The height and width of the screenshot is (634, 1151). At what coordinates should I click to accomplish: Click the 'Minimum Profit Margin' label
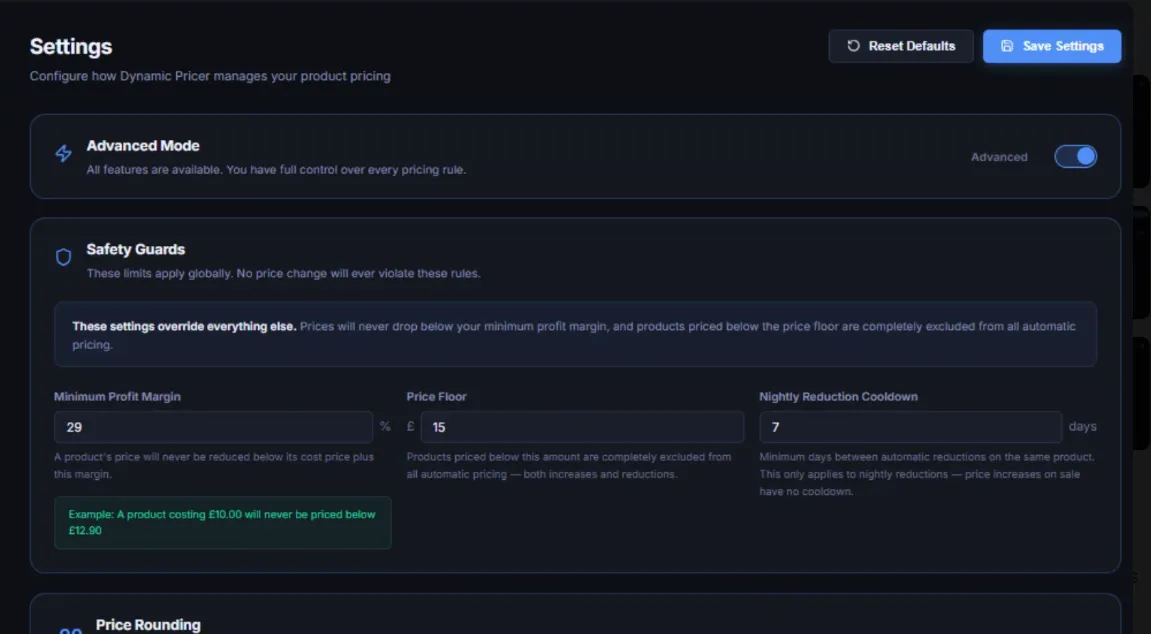(117, 396)
